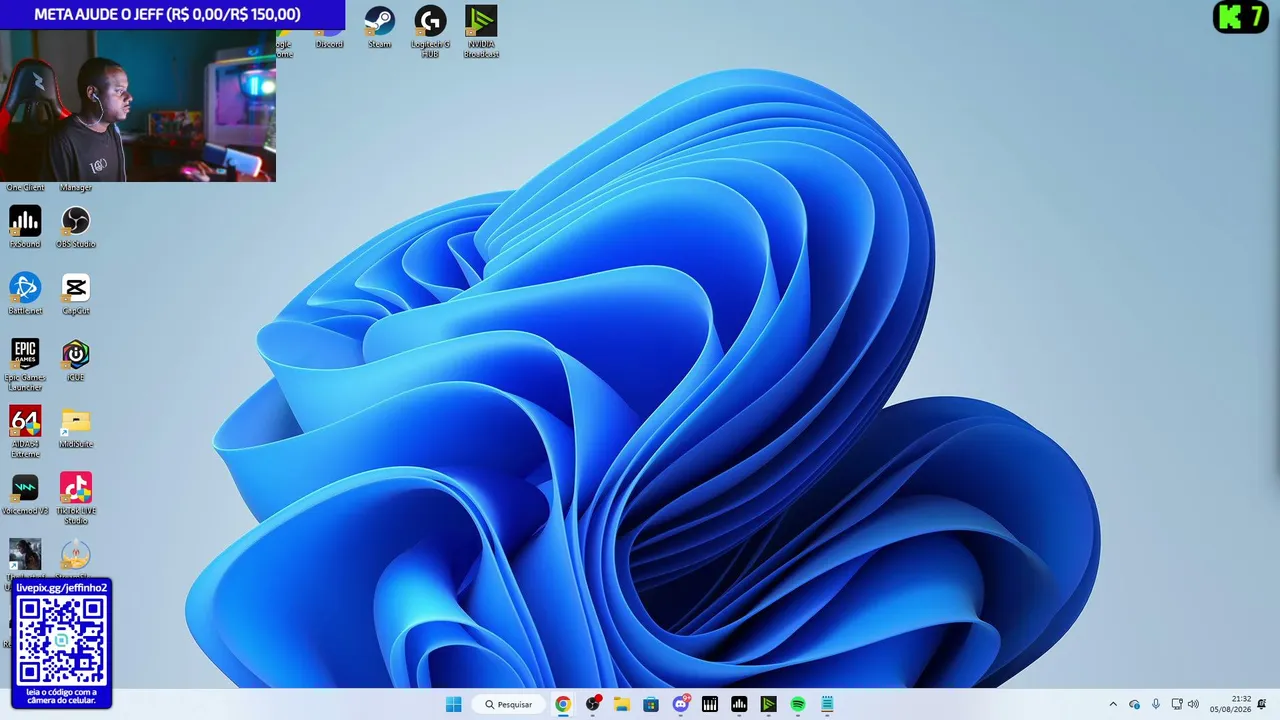Open network status in system tray
This screenshot has height=720, width=1280.
click(1177, 704)
